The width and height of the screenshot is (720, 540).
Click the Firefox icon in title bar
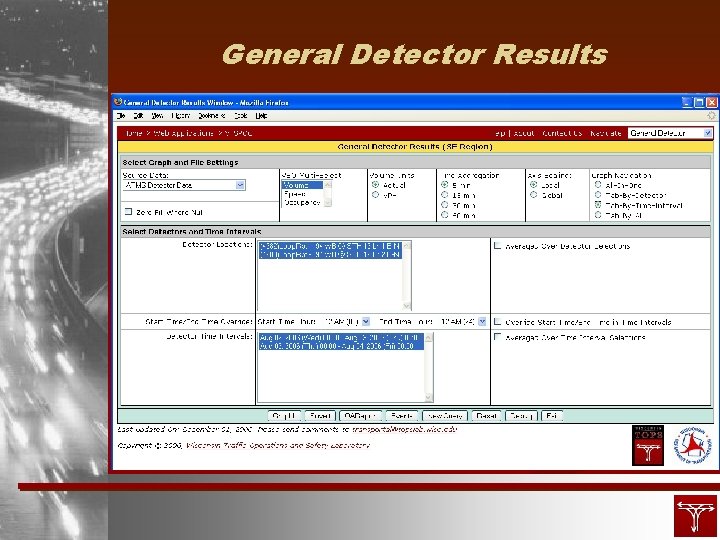click(x=118, y=102)
